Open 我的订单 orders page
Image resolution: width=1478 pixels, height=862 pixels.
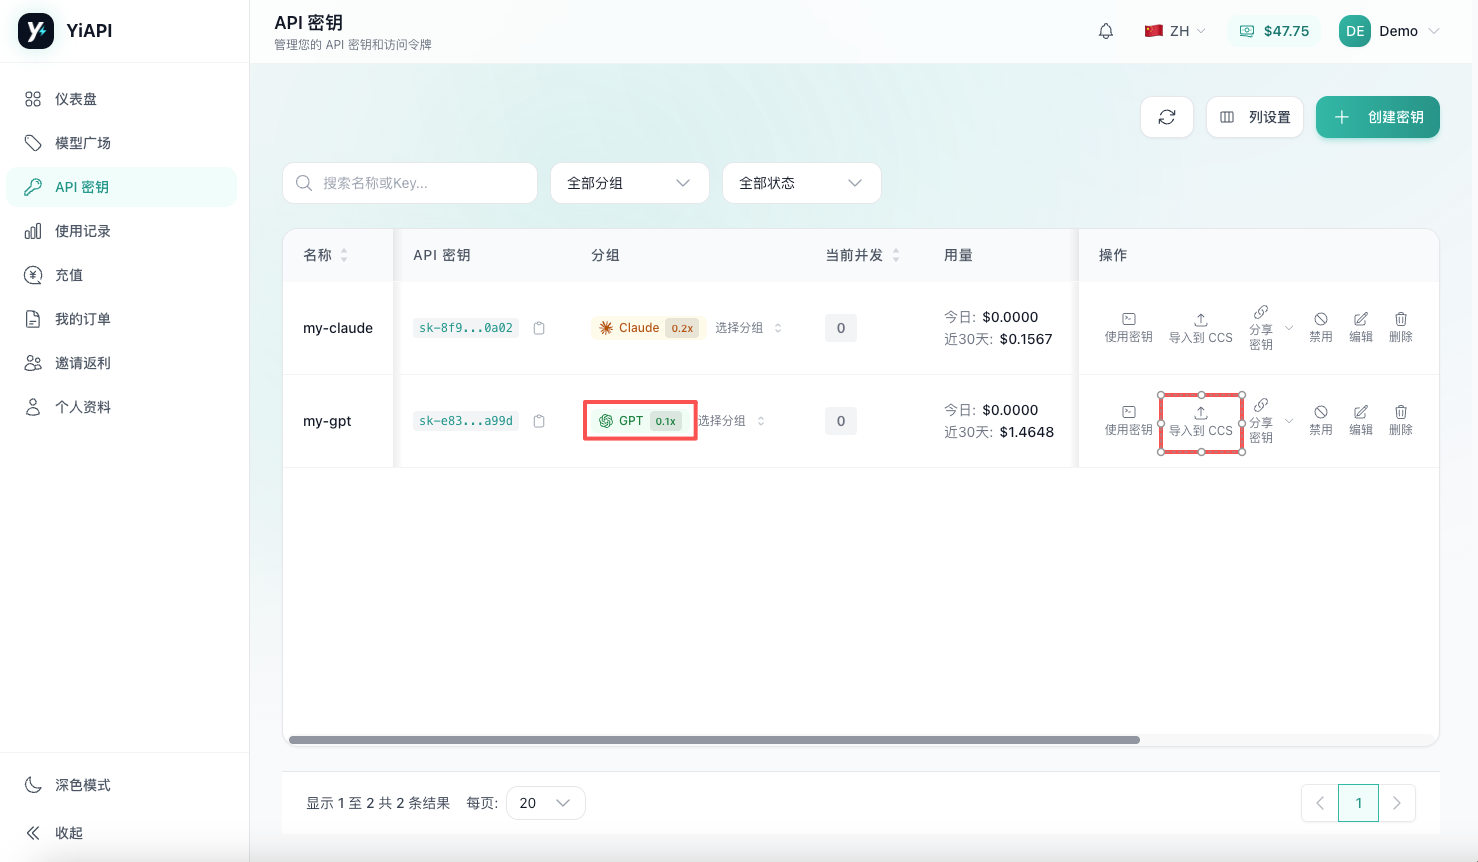122,319
